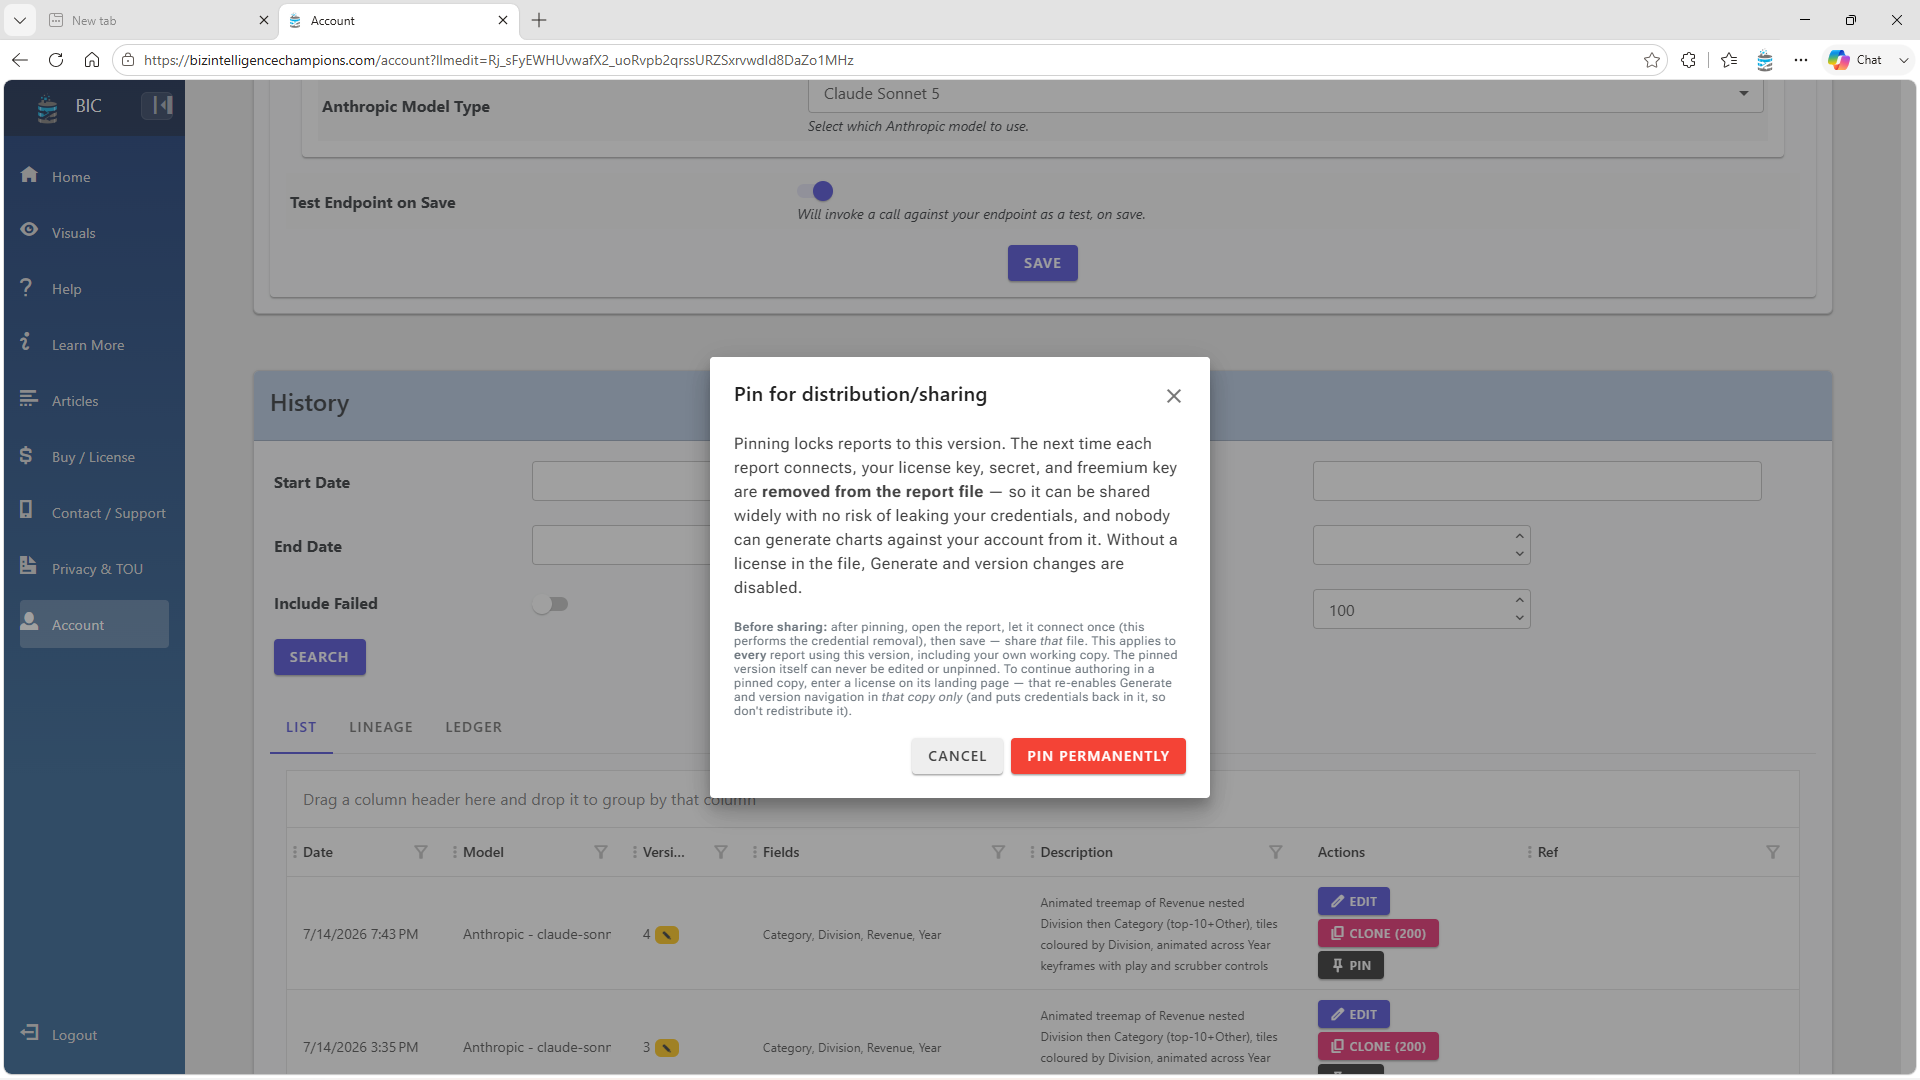
Task: Toggle Test Endpoint on Save switch
Action: (815, 191)
